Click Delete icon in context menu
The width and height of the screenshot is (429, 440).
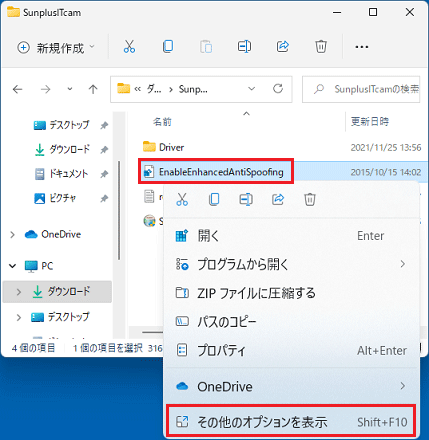coord(310,199)
